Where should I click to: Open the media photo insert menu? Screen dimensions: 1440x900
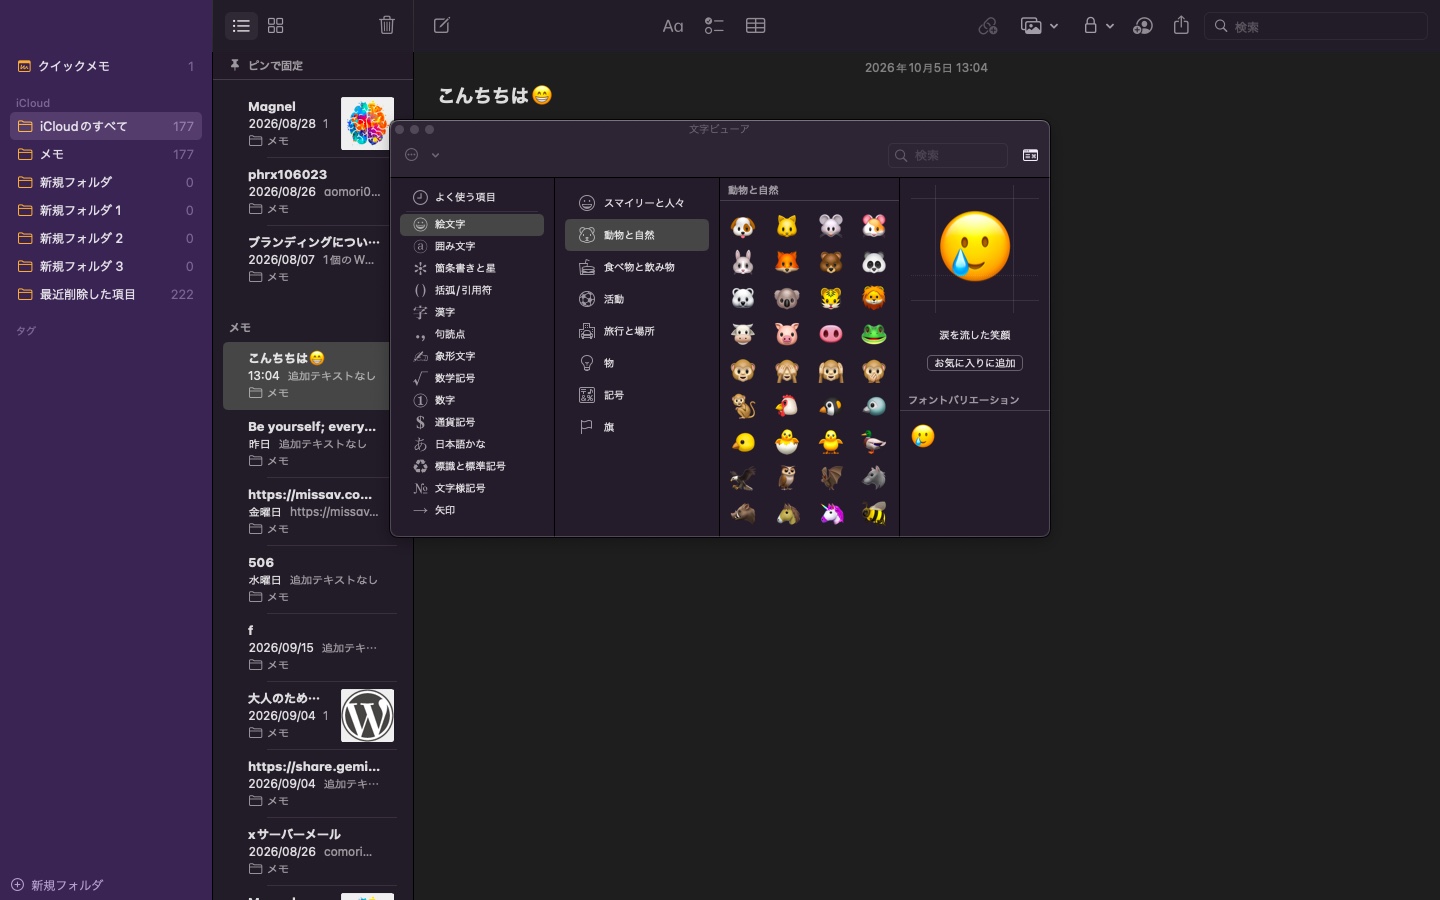click(1039, 26)
